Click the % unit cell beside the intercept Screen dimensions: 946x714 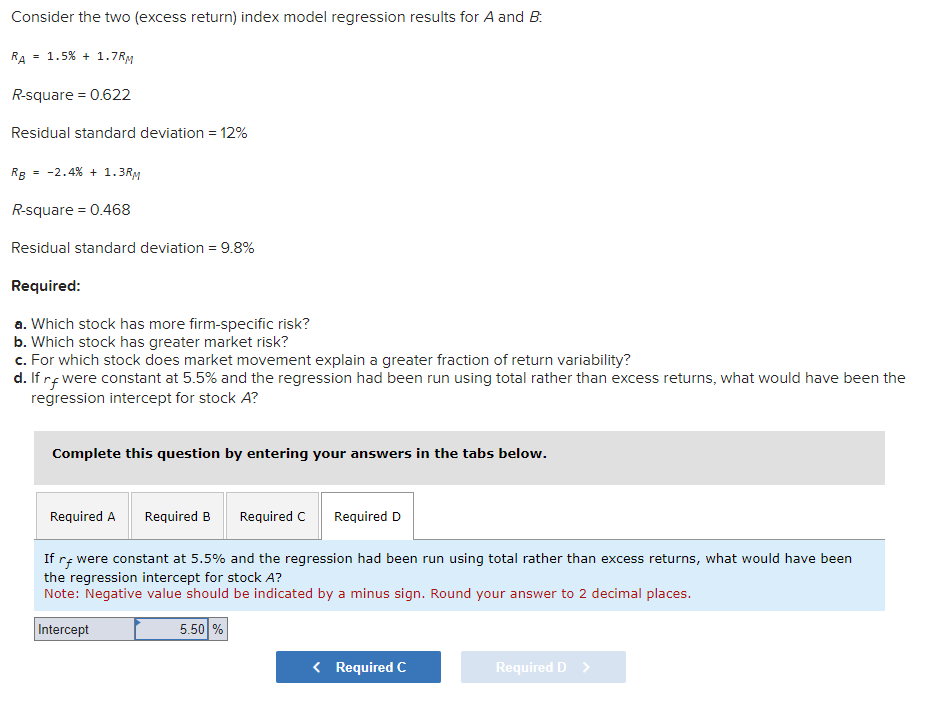[x=218, y=628]
